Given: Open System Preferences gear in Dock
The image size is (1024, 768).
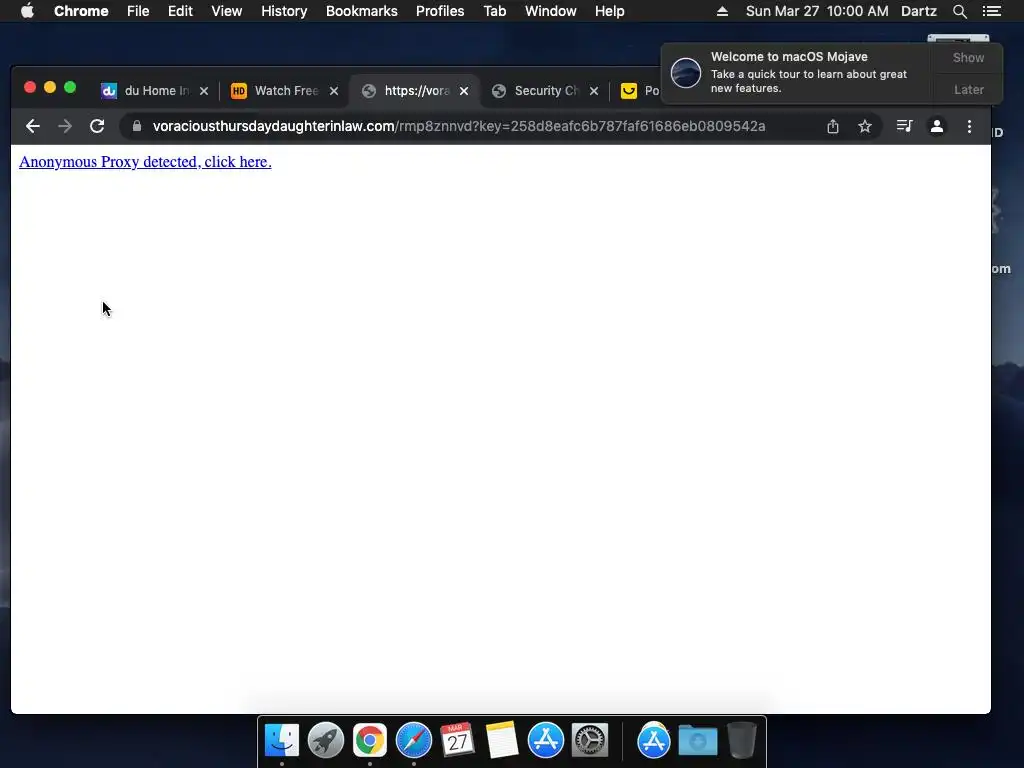Looking at the screenshot, I should click(x=590, y=741).
